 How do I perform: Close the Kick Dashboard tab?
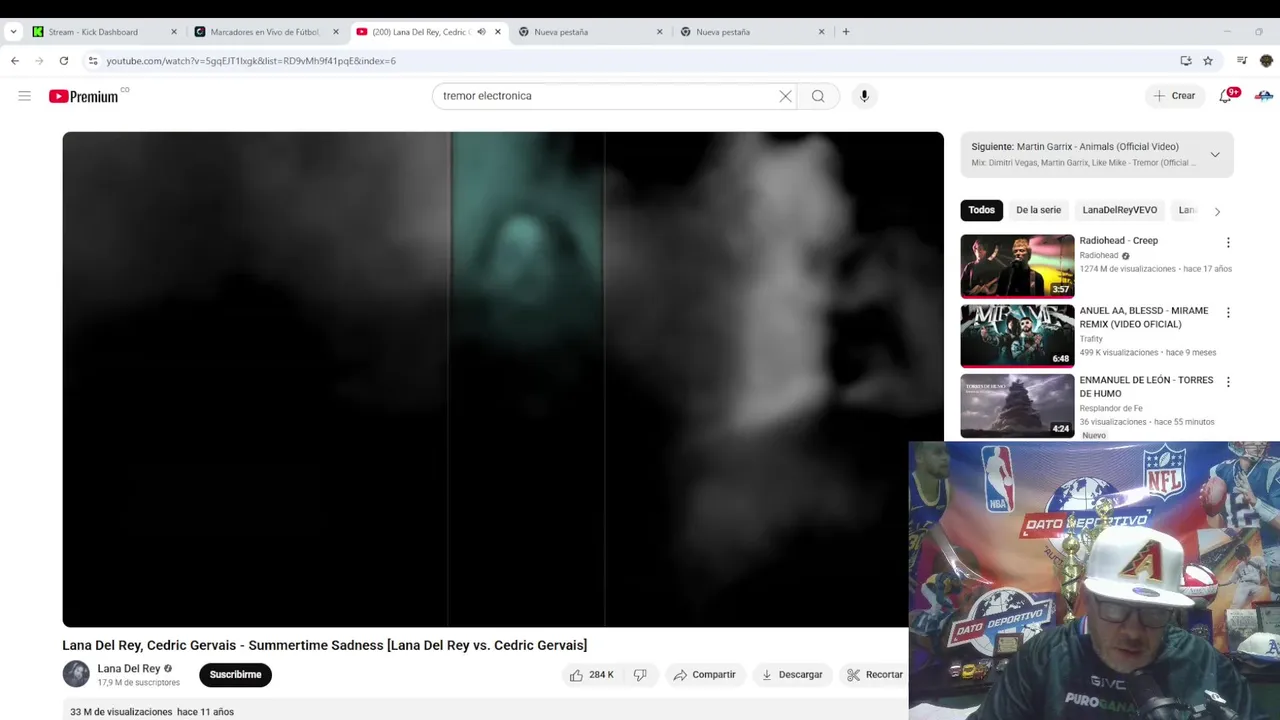click(174, 32)
